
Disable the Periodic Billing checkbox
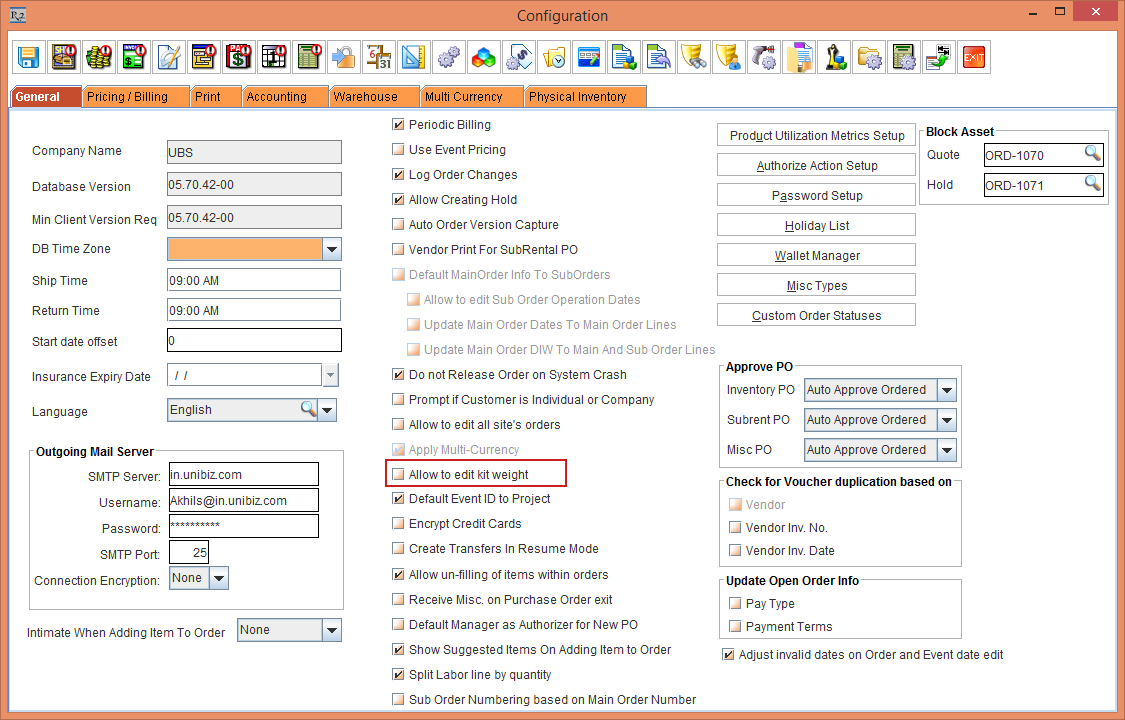coord(397,124)
